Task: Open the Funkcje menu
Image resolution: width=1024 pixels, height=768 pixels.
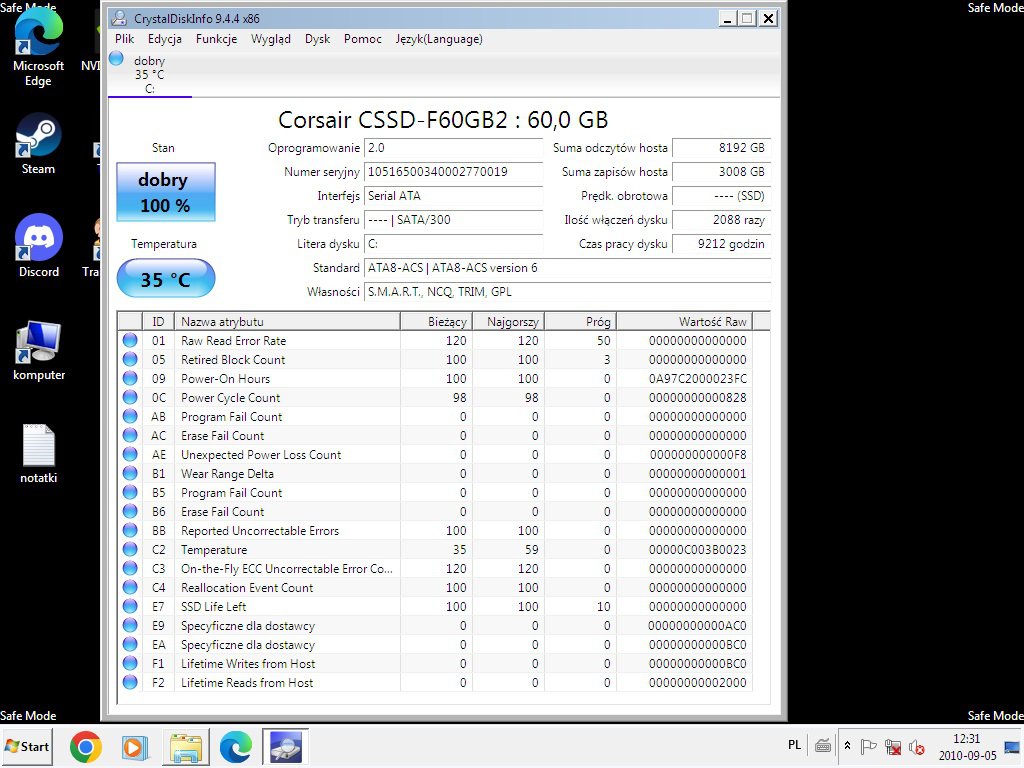Action: [x=216, y=39]
